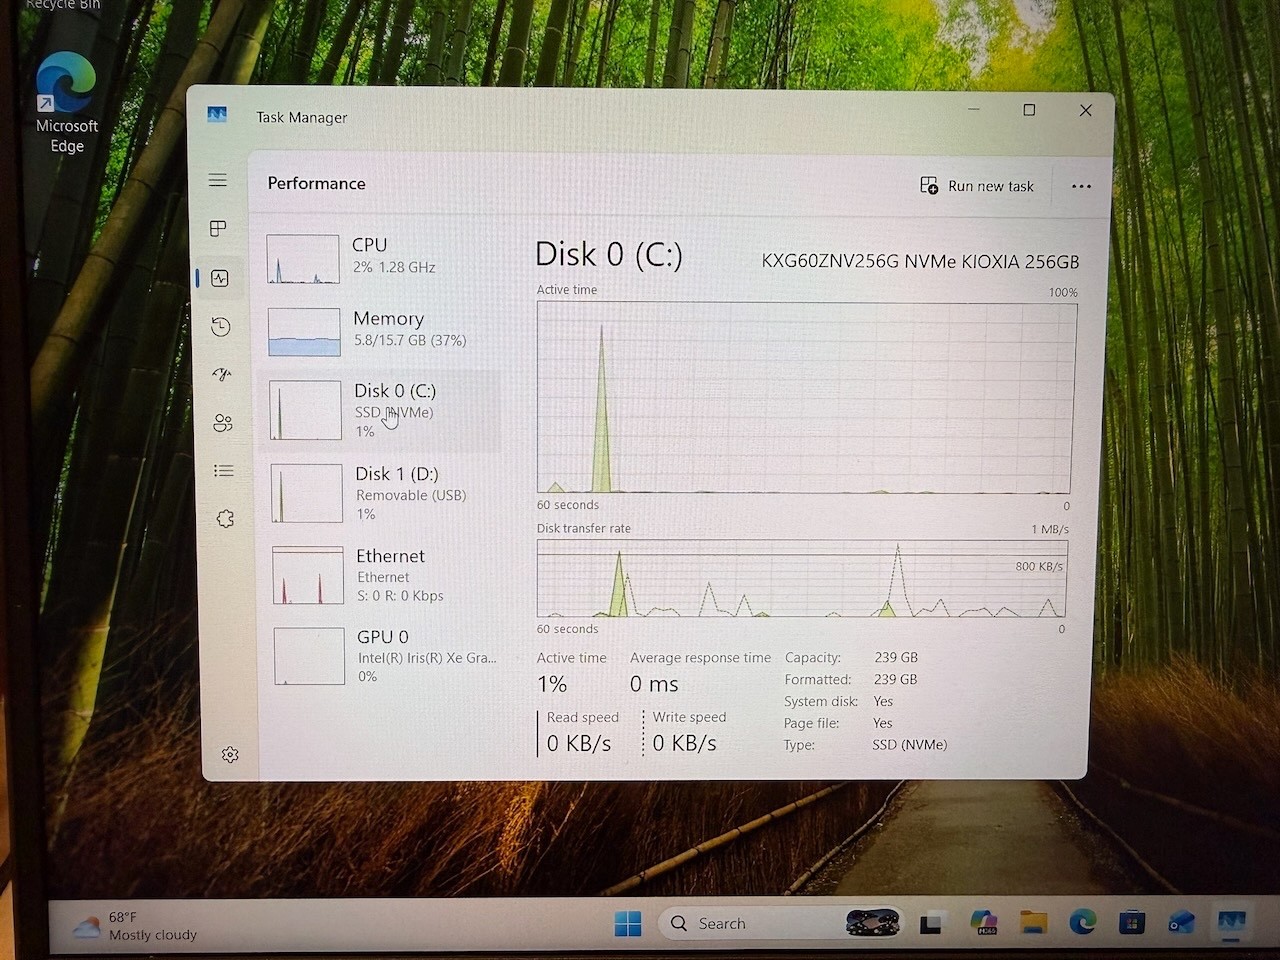Image resolution: width=1280 pixels, height=960 pixels.
Task: Open the Services page puzzle icon
Action: coord(225,518)
